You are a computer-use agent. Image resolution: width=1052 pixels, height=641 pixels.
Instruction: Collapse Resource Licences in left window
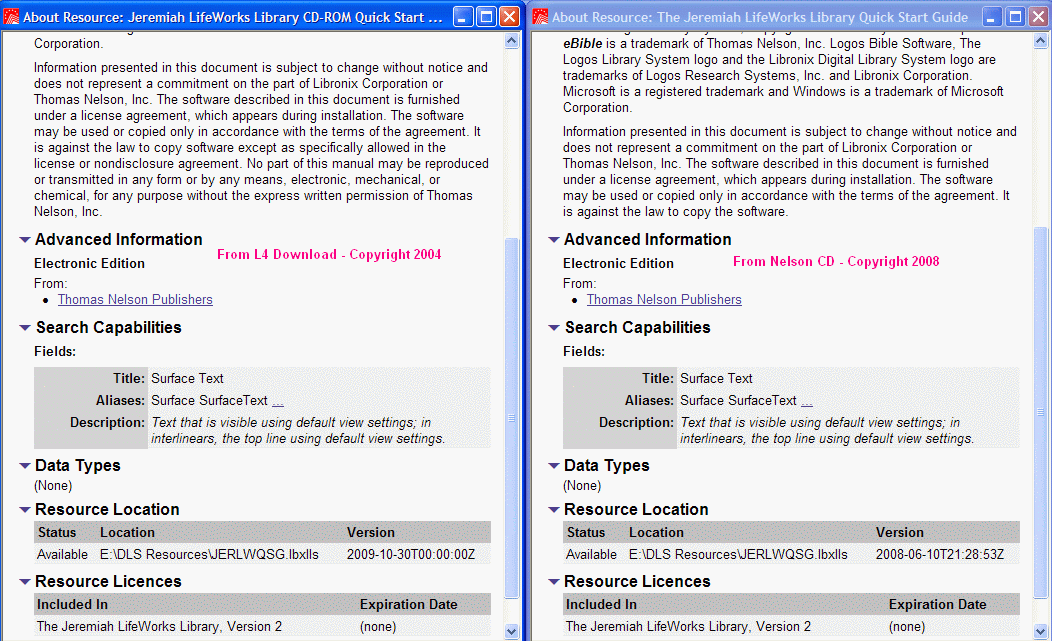tap(25, 582)
